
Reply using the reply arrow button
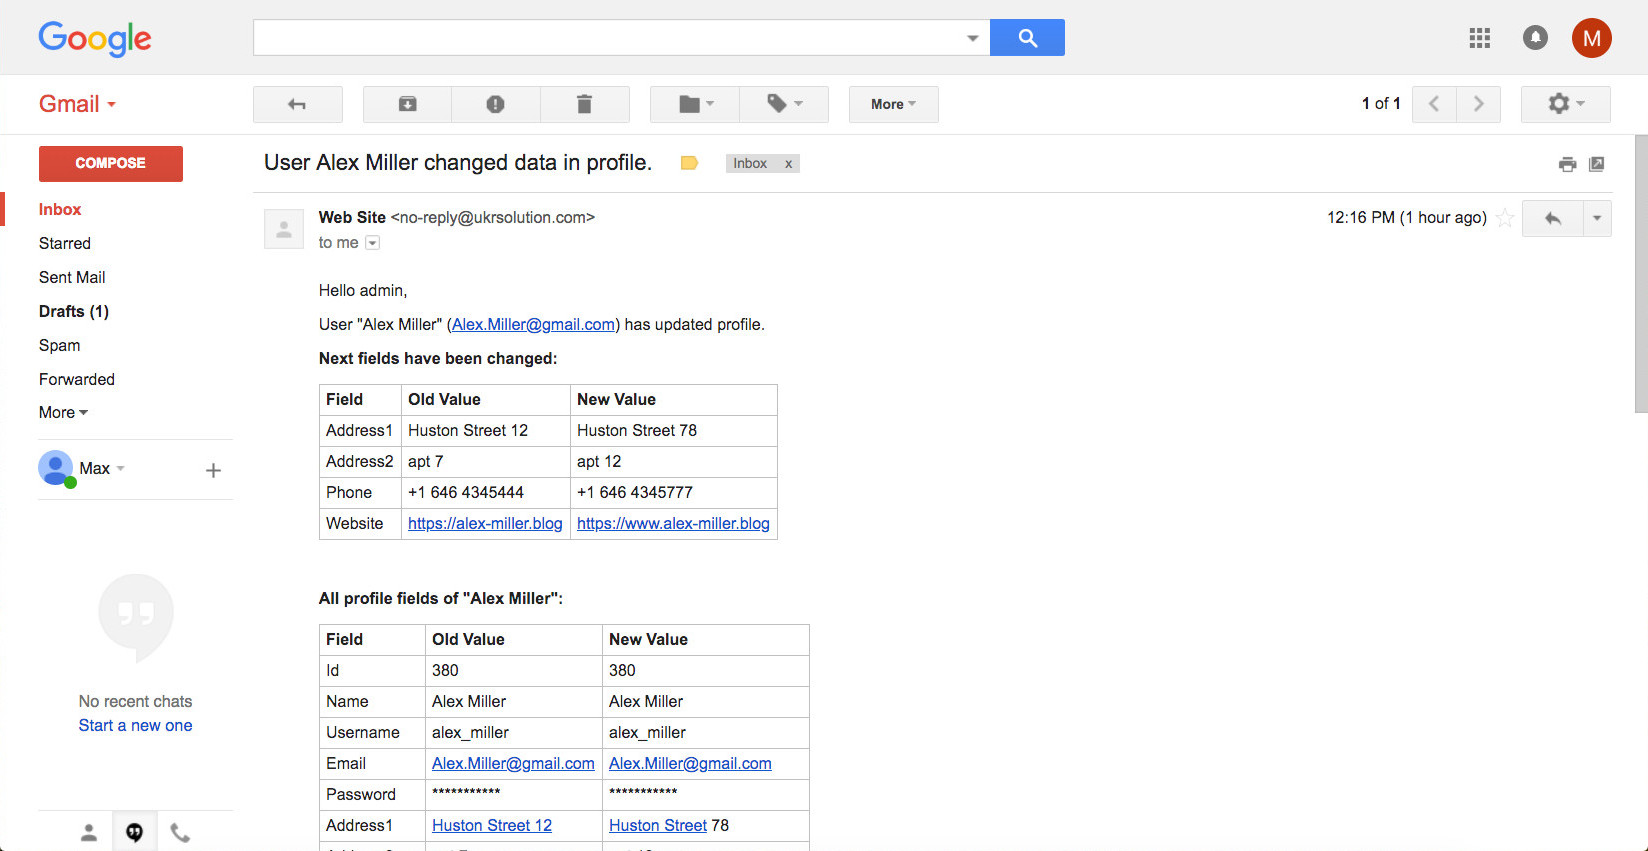(x=1553, y=218)
